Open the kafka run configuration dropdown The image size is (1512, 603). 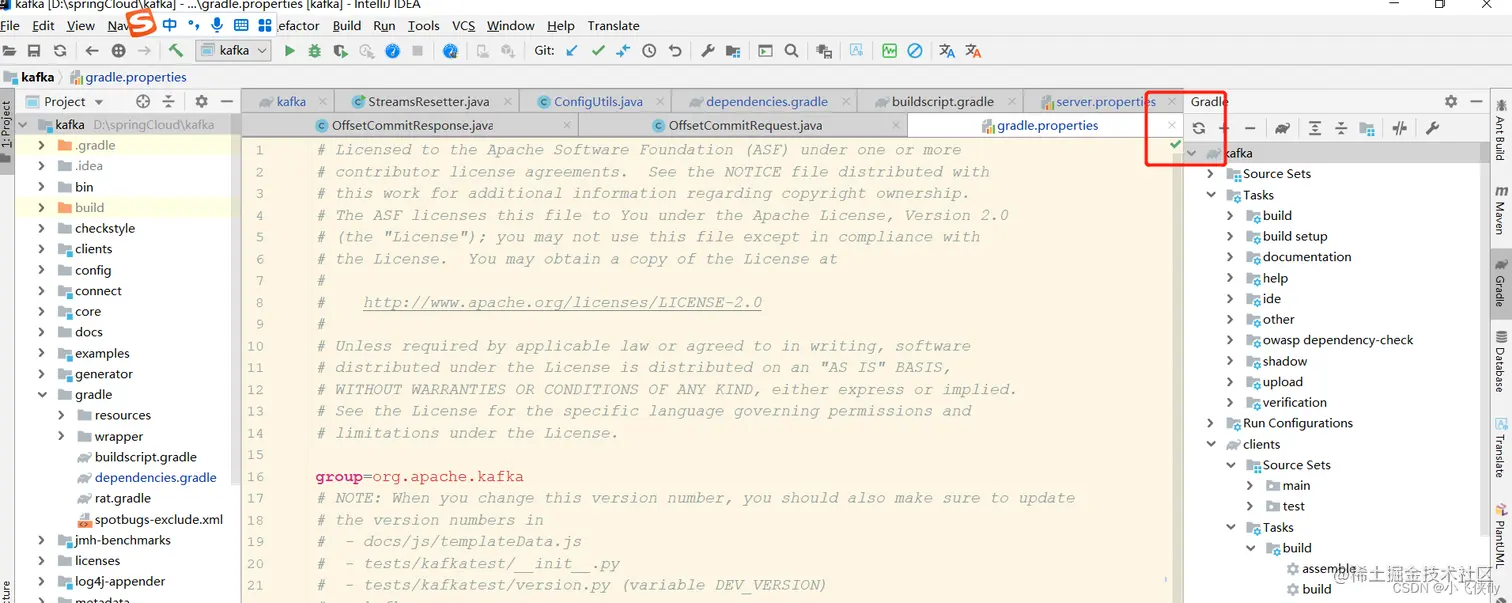pyautogui.click(x=235, y=50)
